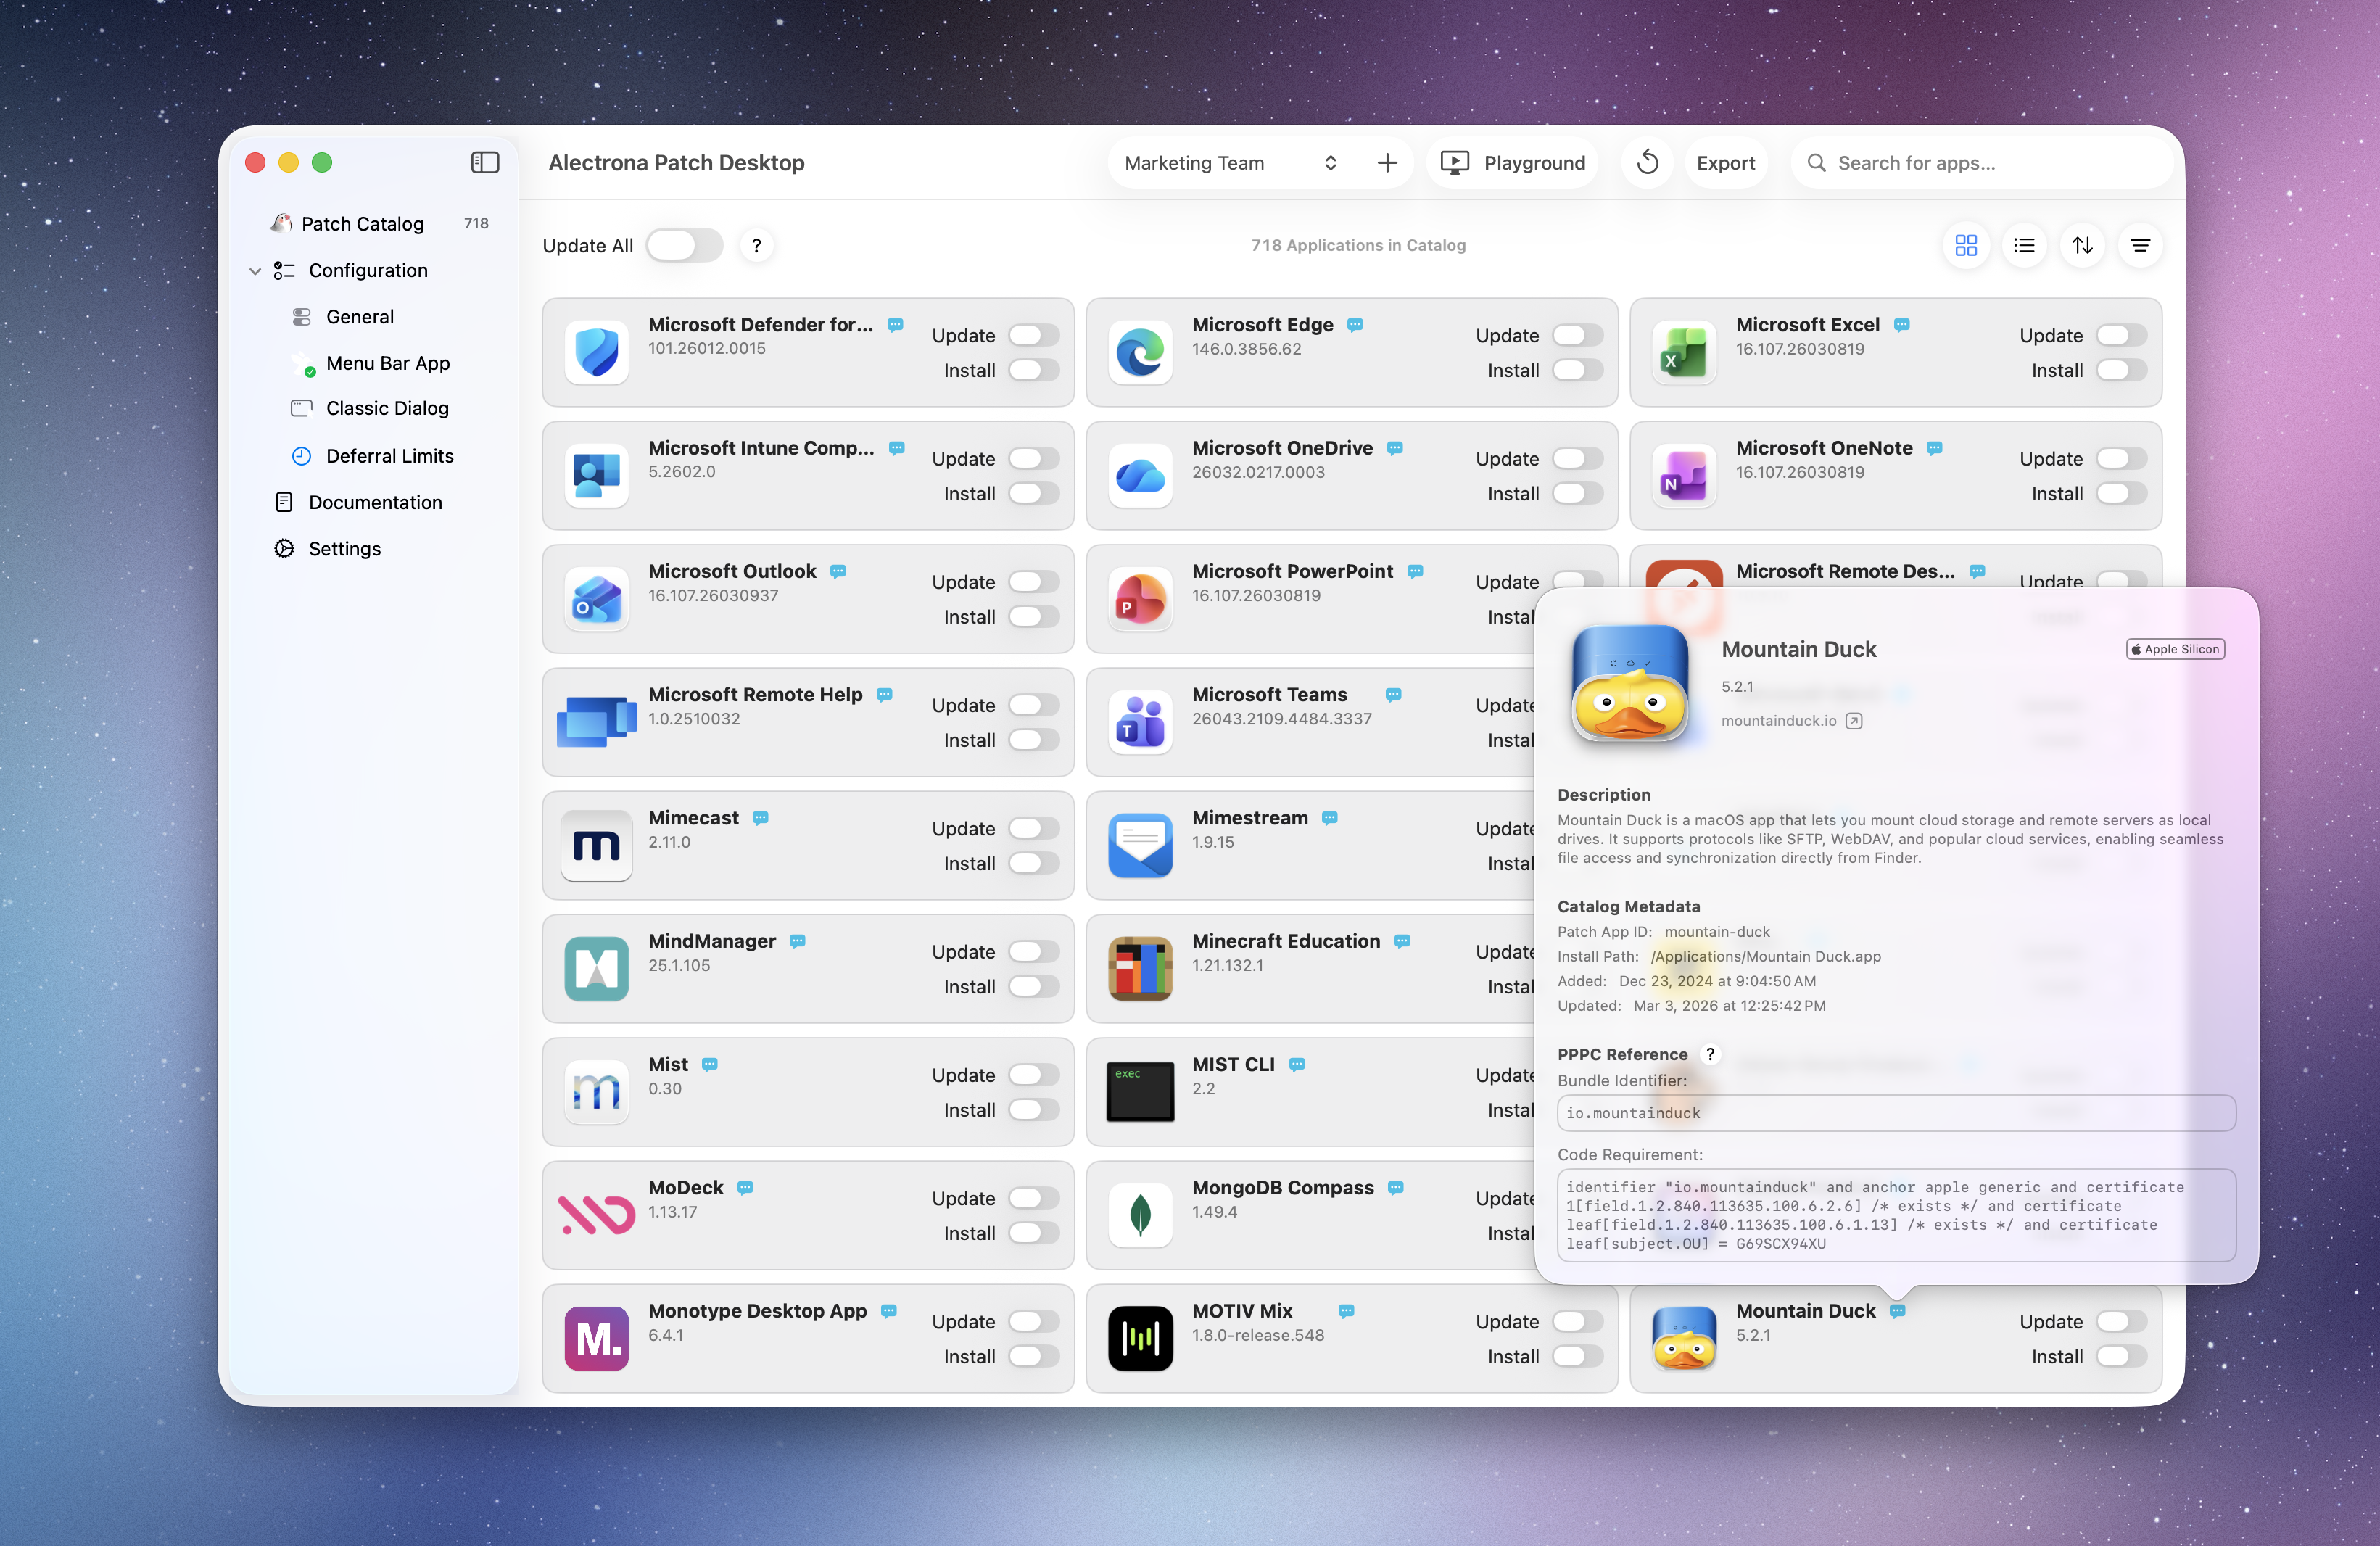The width and height of the screenshot is (2380, 1546).
Task: Enable the Update All toggle
Action: 684,245
